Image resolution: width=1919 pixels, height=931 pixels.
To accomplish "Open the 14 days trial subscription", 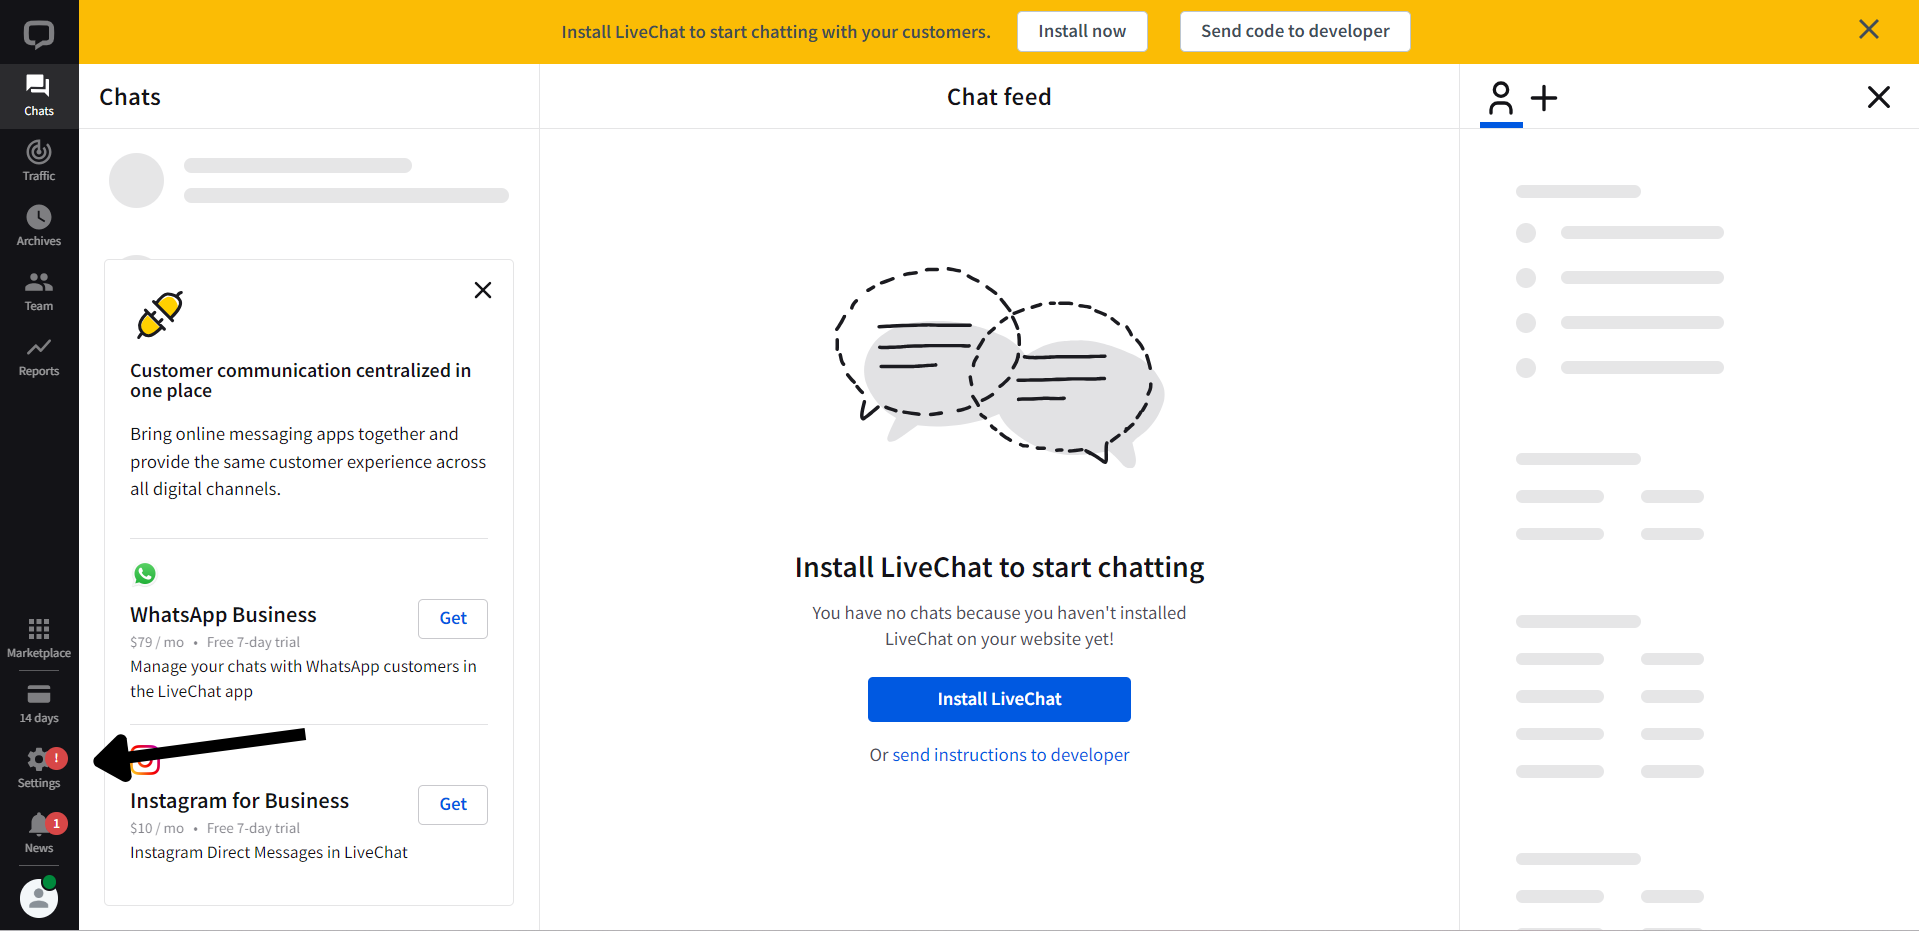I will (x=39, y=703).
